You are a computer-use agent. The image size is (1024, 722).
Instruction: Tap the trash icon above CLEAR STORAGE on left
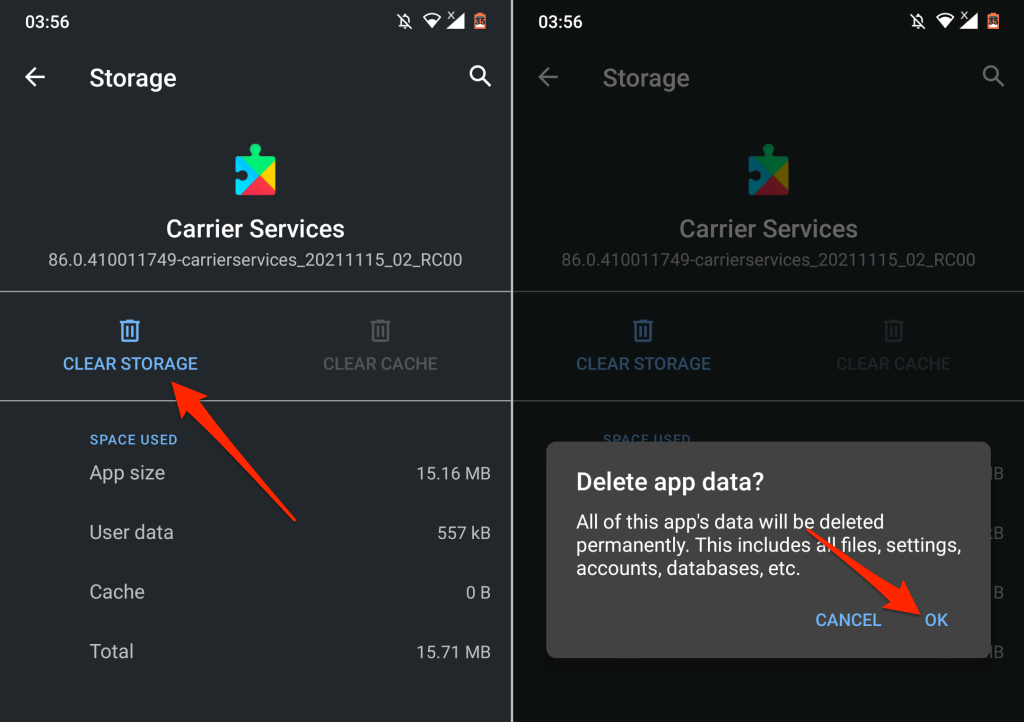(x=130, y=330)
